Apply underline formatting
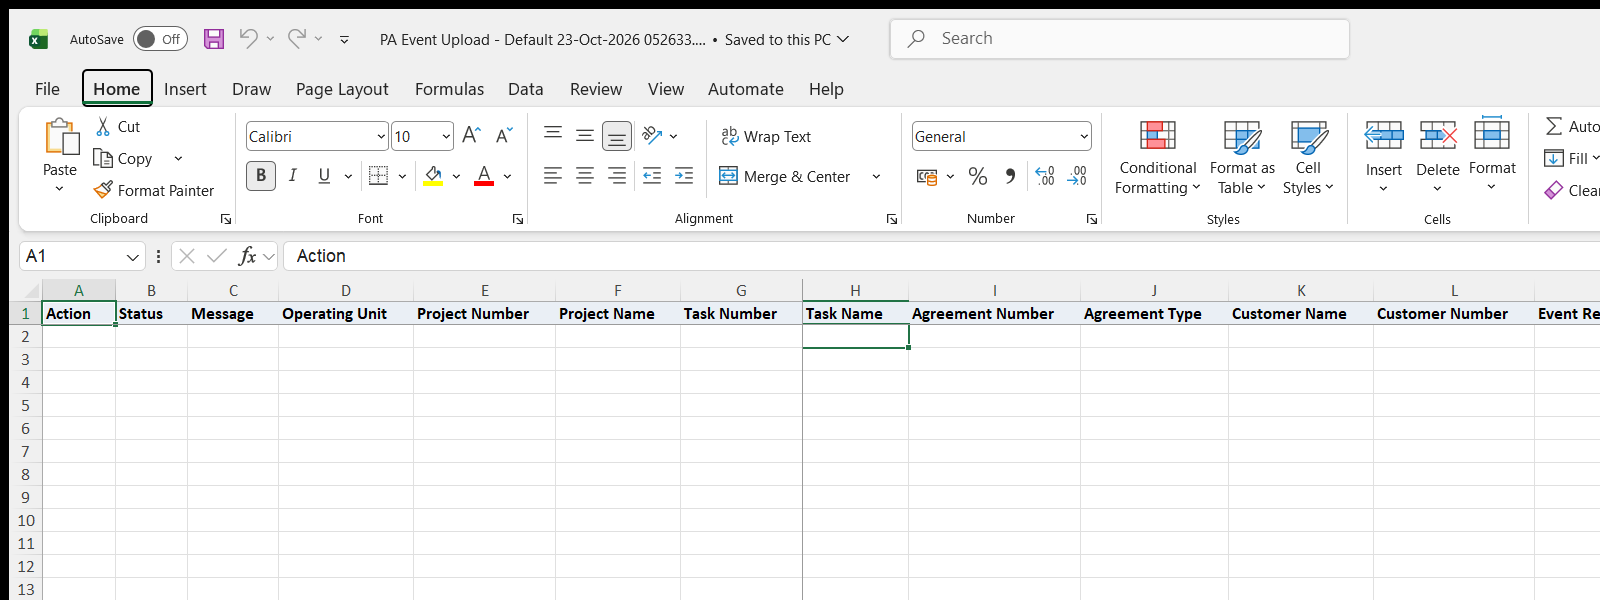The image size is (1600, 600). point(324,176)
